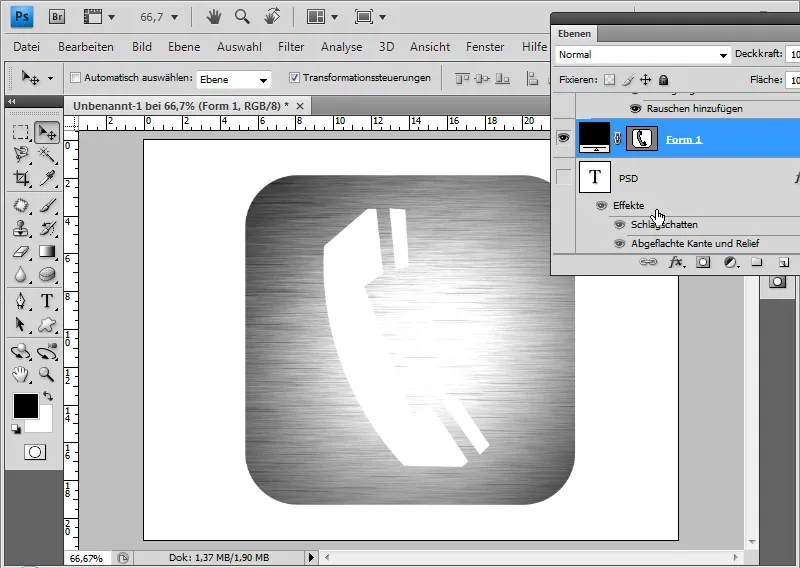Click the Rotate View tool in top bar

click(272, 16)
